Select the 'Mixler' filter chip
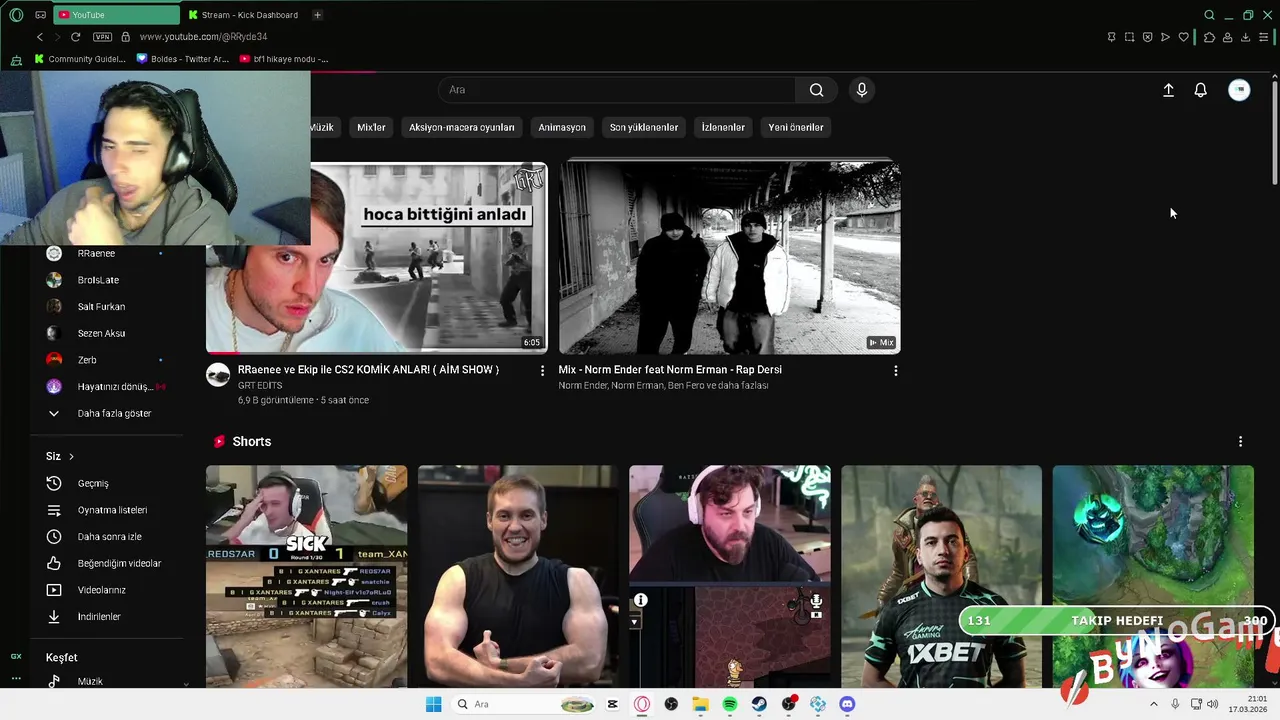The image size is (1280, 720). coord(371,127)
